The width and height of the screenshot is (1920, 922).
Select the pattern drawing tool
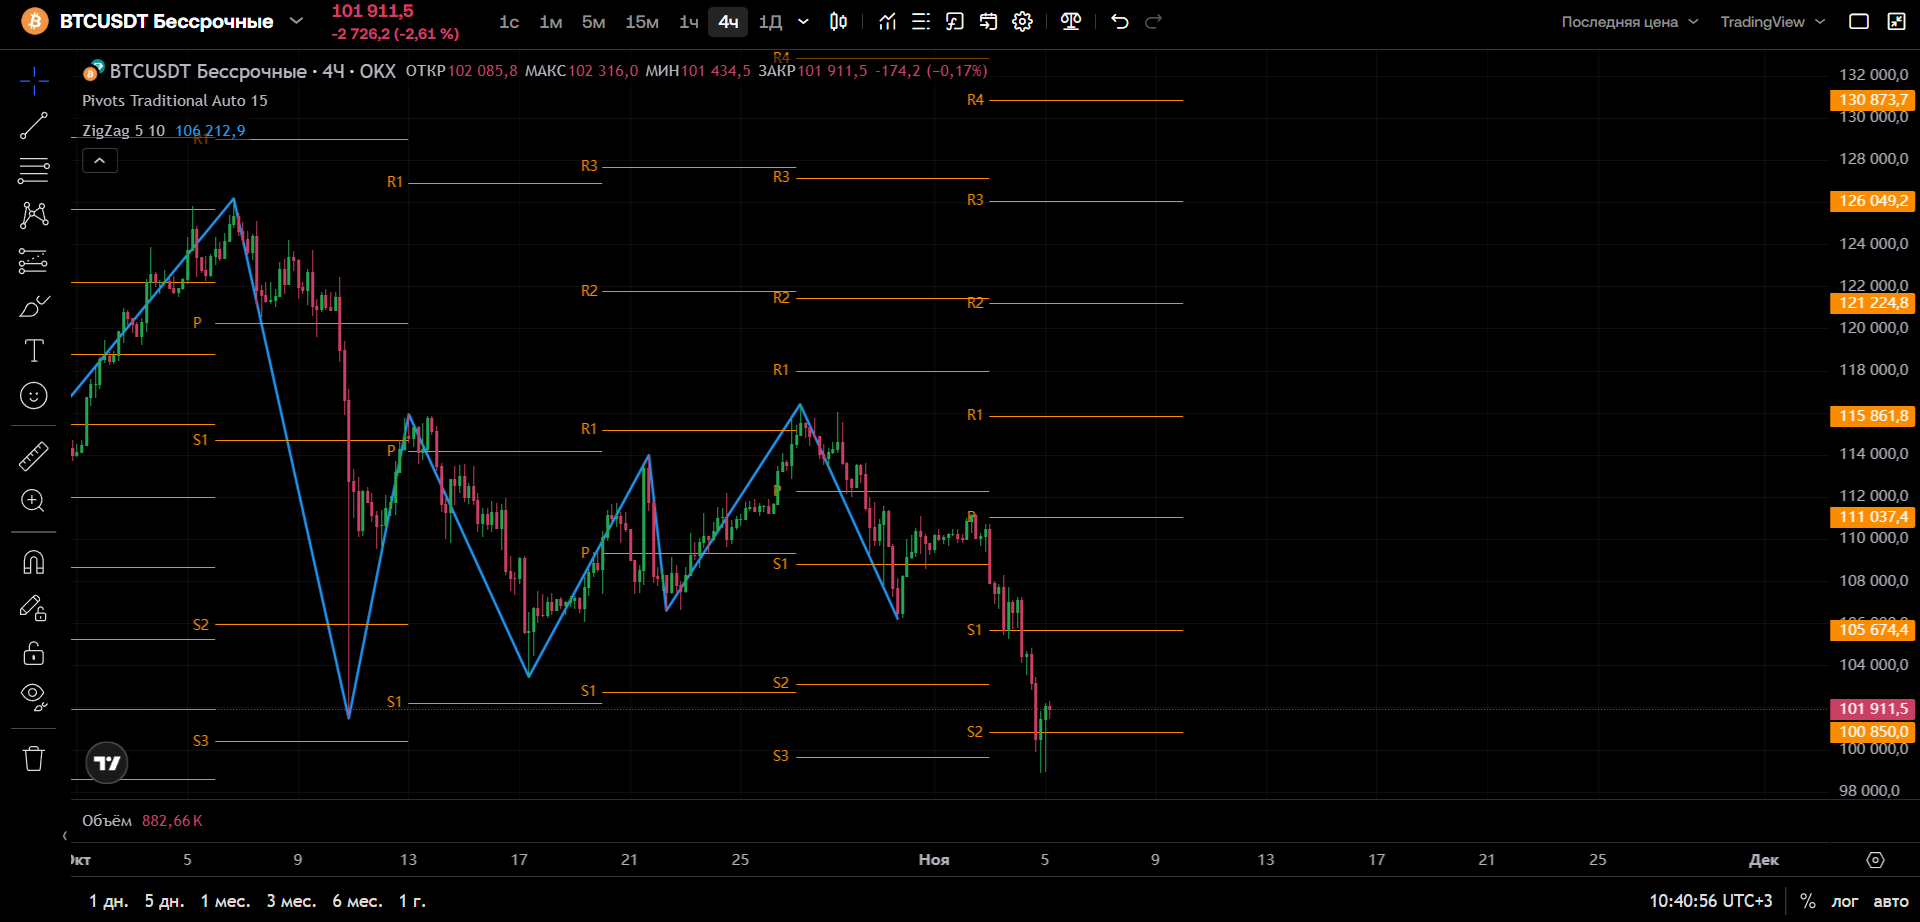pyautogui.click(x=34, y=215)
